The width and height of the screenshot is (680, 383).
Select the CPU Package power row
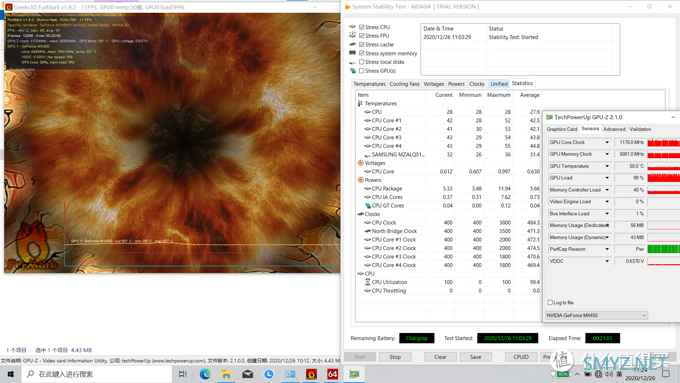click(449, 188)
